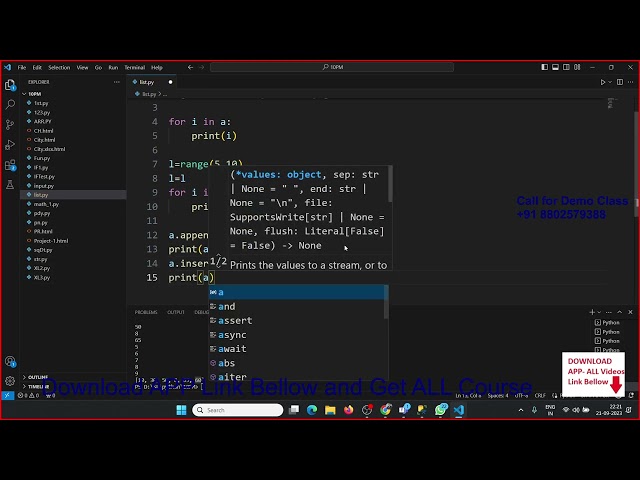Viewport: 640px width, 480px height.
Task: Go back with navigation arrow
Action: coord(190,67)
